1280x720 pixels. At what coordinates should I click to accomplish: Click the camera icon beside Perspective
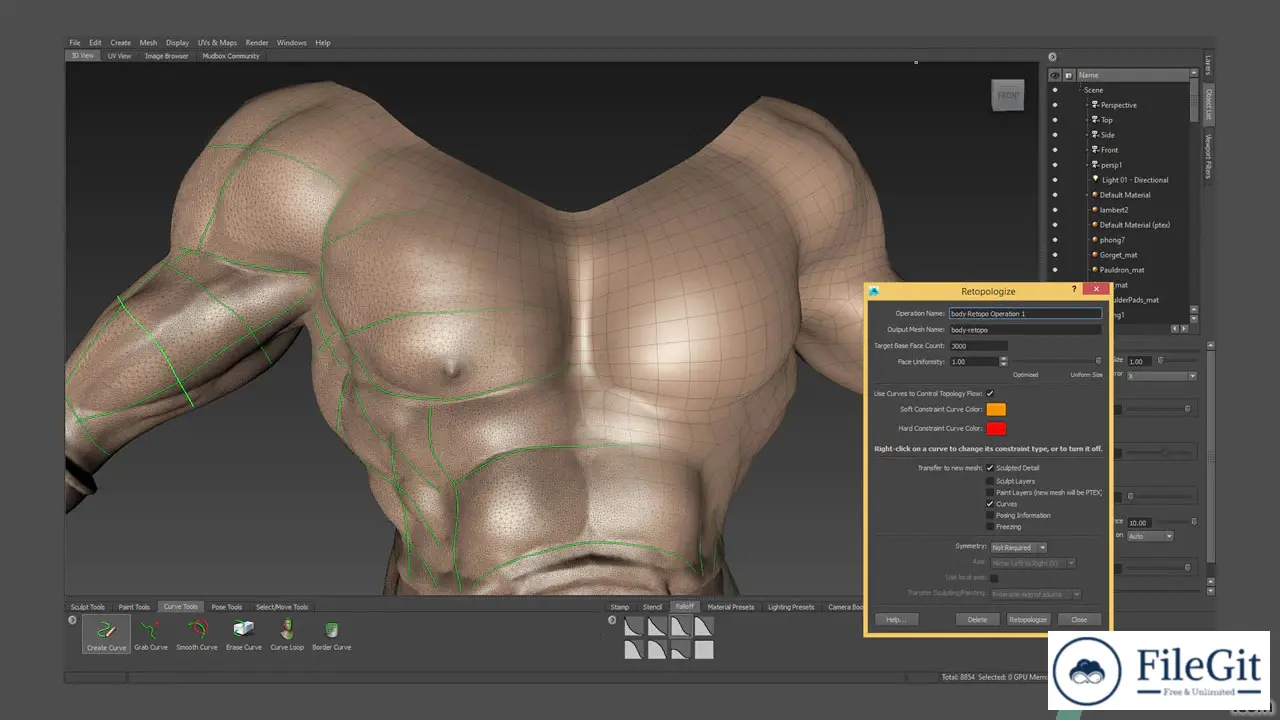pos(1095,105)
